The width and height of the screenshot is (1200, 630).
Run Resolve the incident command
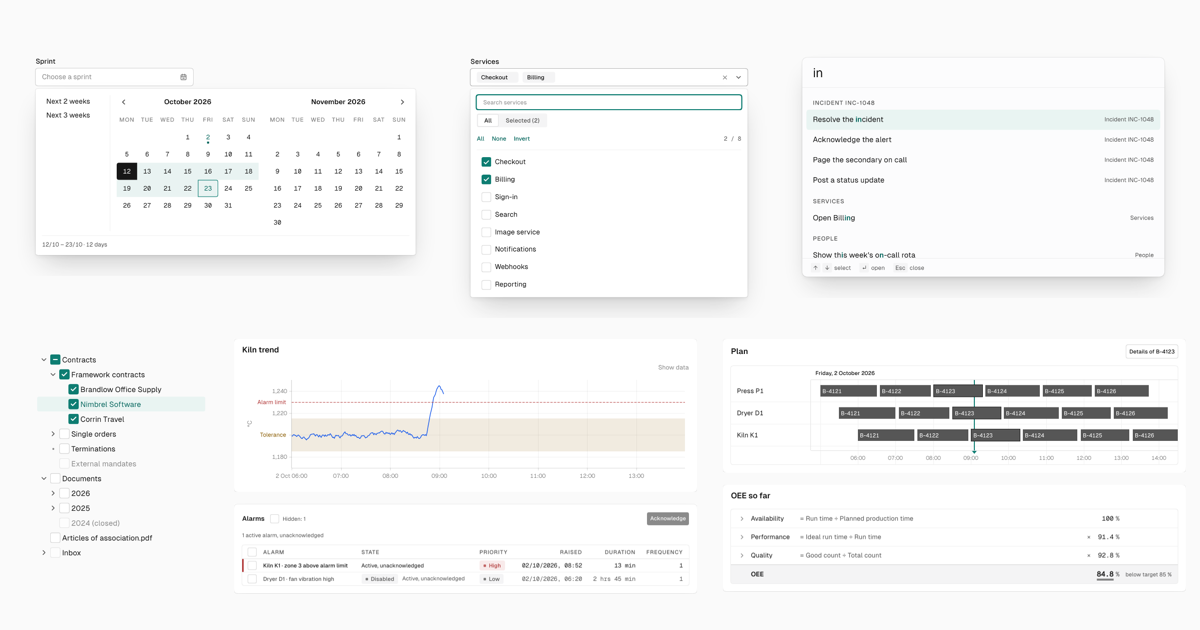tap(983, 119)
